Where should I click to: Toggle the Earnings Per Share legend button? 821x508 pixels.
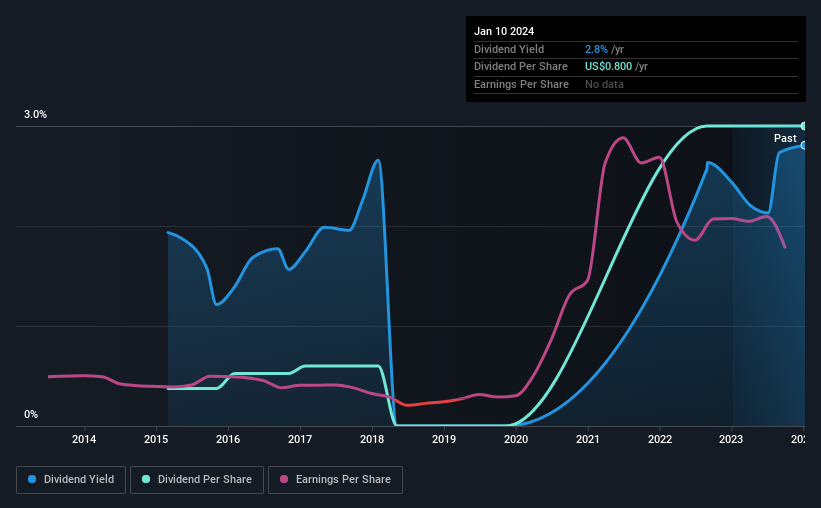(335, 480)
